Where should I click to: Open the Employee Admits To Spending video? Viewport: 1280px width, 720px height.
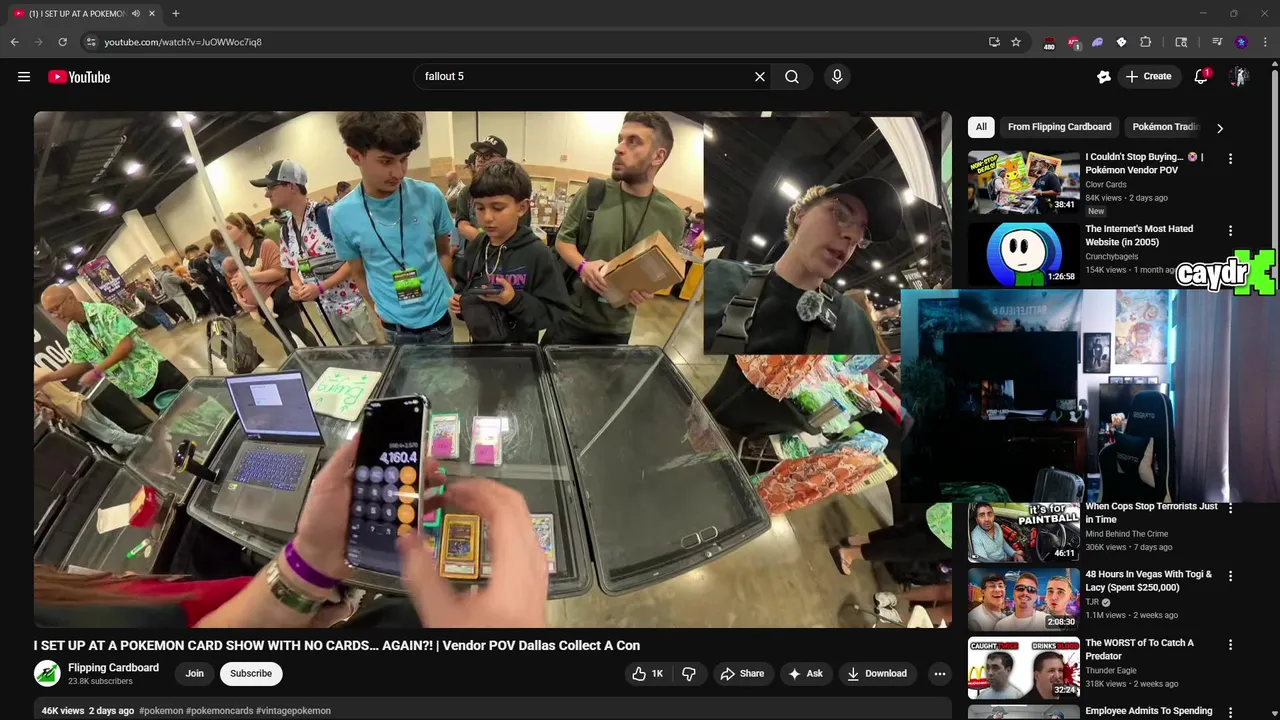[x=1148, y=711]
